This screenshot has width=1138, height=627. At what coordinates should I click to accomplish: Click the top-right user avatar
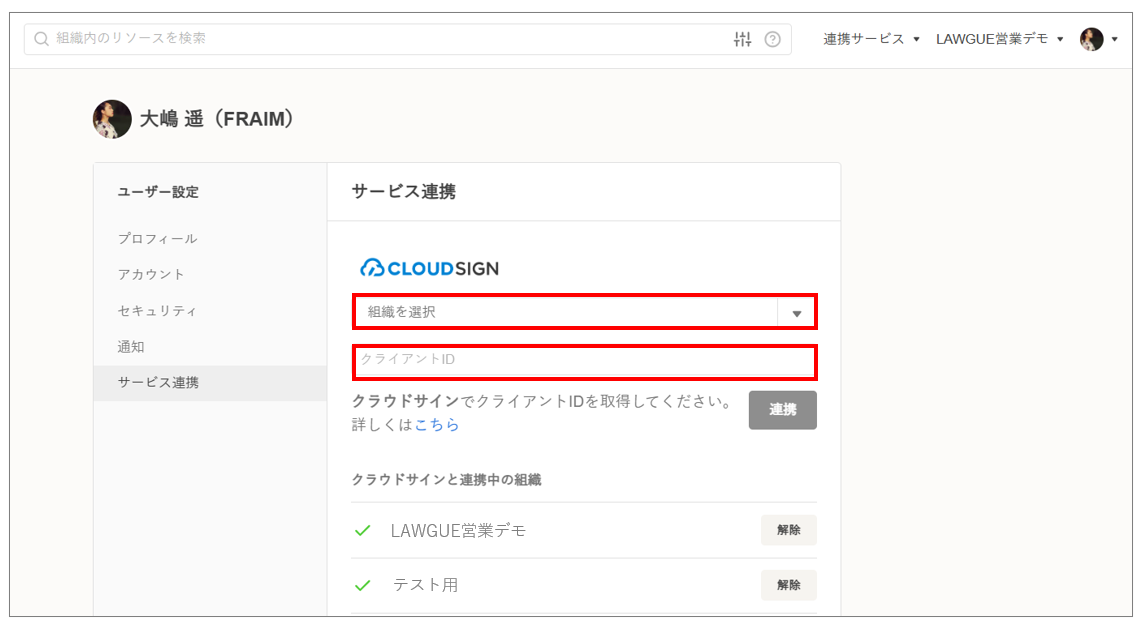[1091, 39]
